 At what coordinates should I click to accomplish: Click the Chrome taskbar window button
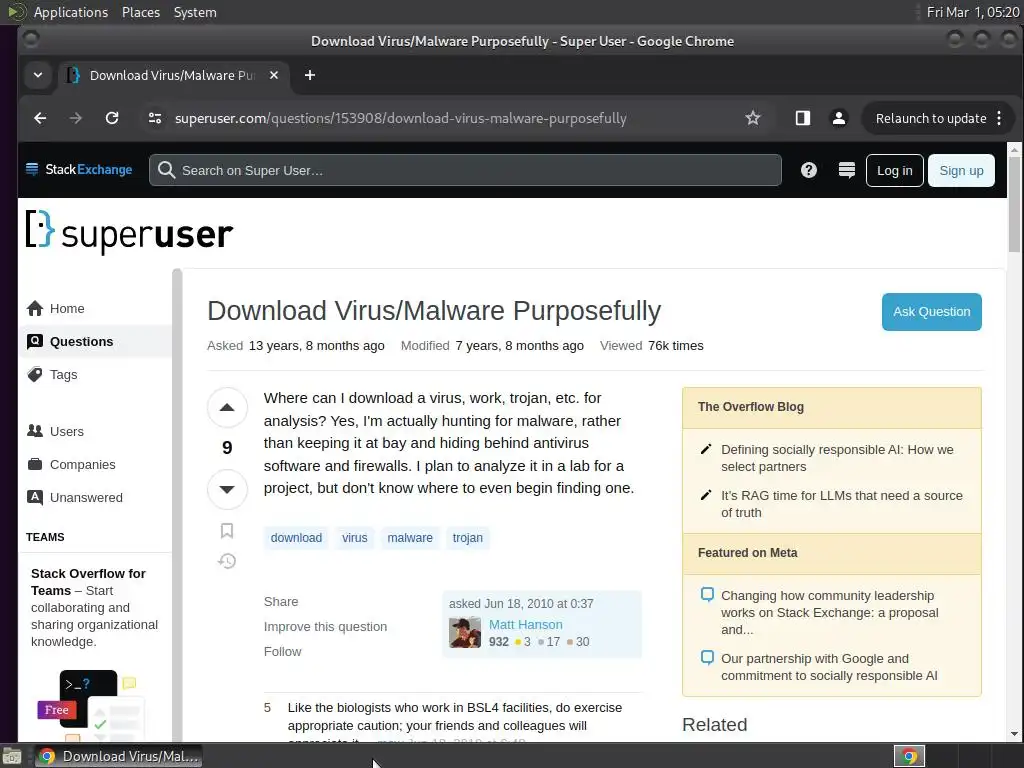click(x=118, y=756)
